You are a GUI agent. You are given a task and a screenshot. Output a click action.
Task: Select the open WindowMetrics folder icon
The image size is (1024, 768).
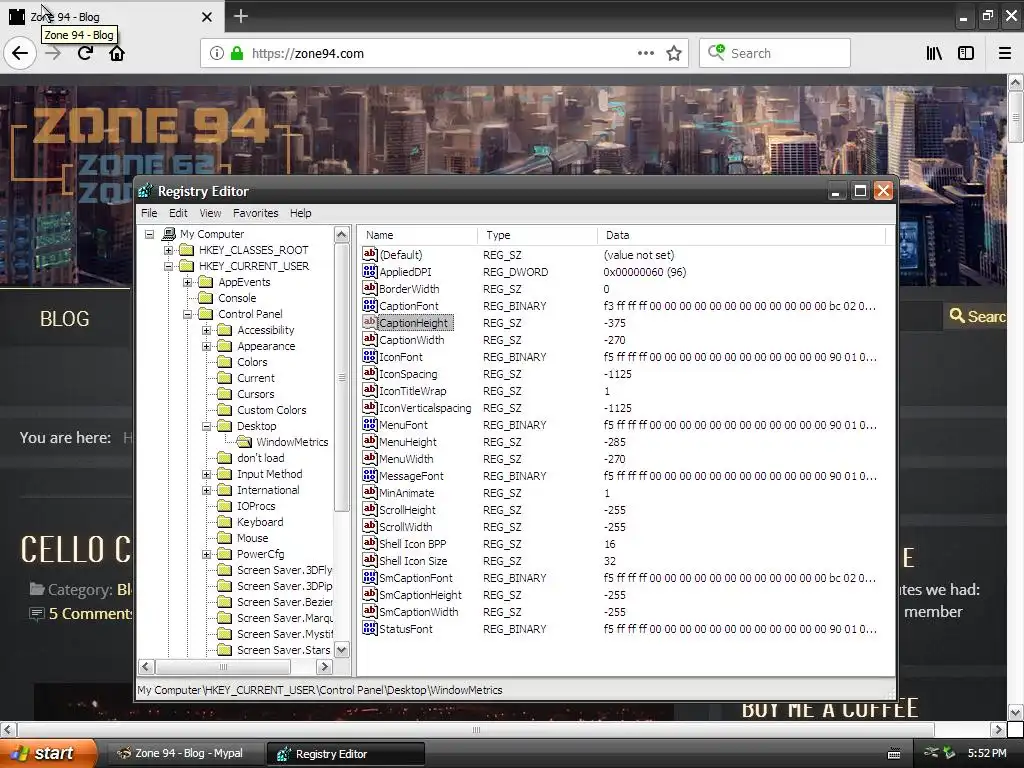[x=244, y=442]
